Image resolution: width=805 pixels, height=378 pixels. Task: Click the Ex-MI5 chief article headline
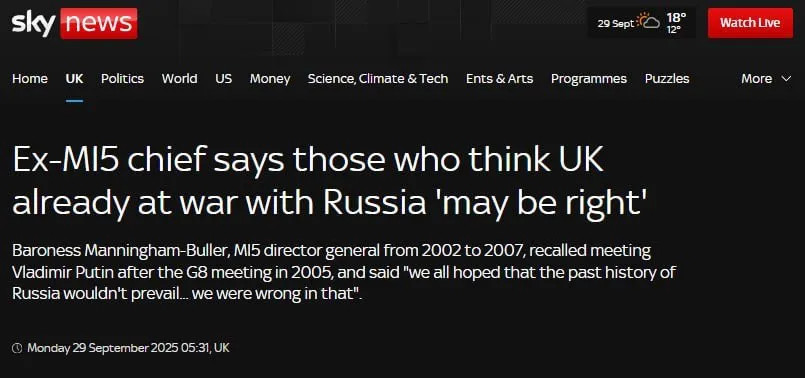(329, 182)
